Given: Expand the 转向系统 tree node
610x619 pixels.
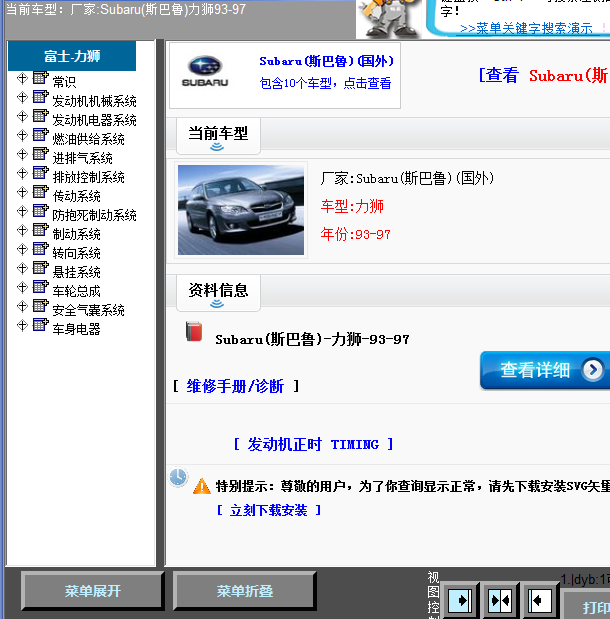Looking at the screenshot, I should point(22,249).
